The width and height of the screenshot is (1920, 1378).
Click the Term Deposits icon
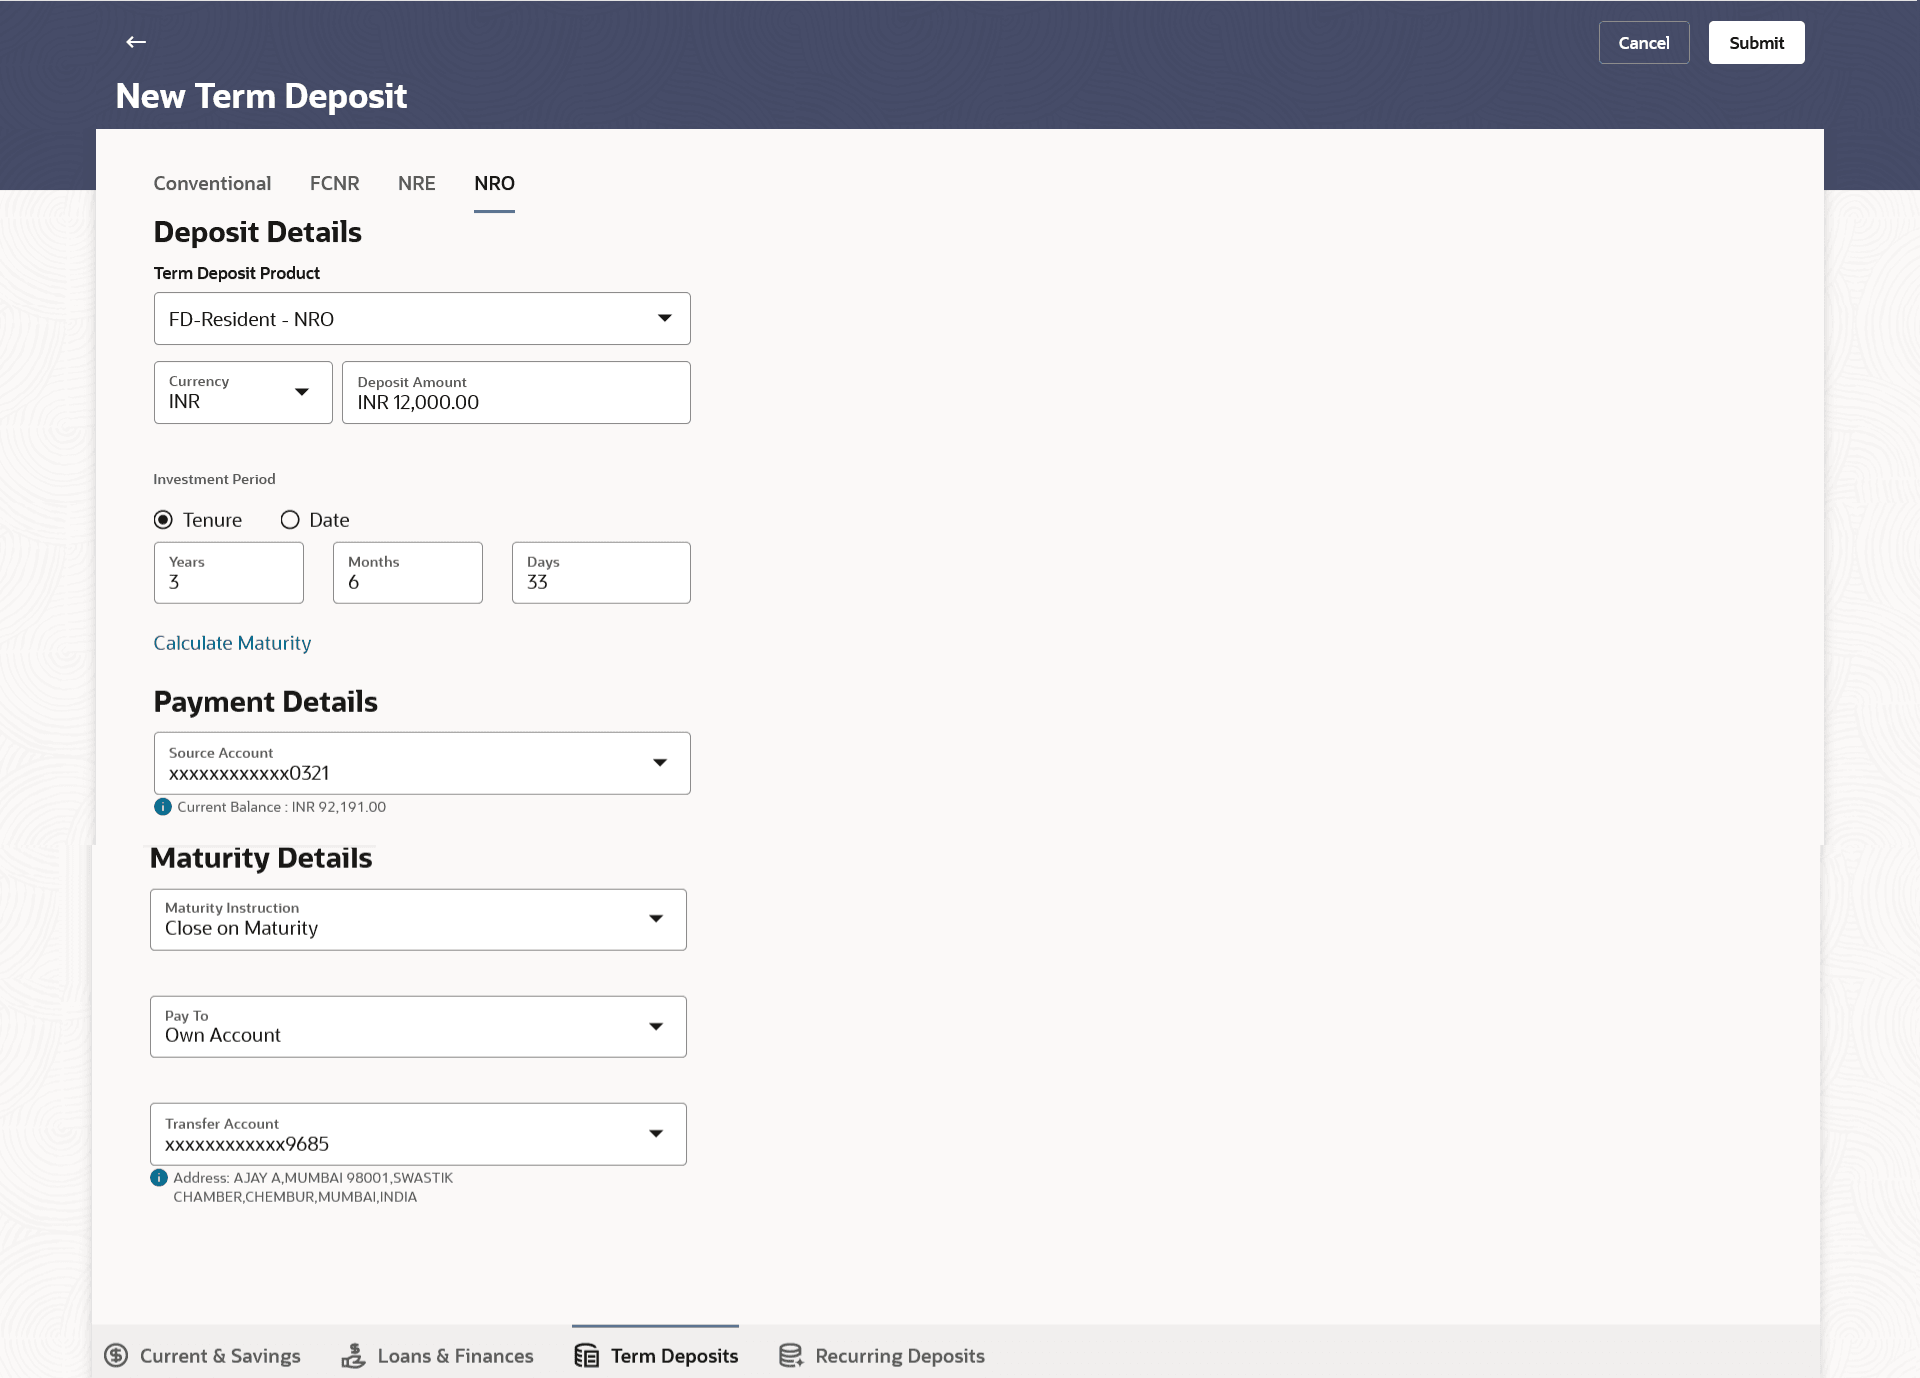point(587,1356)
